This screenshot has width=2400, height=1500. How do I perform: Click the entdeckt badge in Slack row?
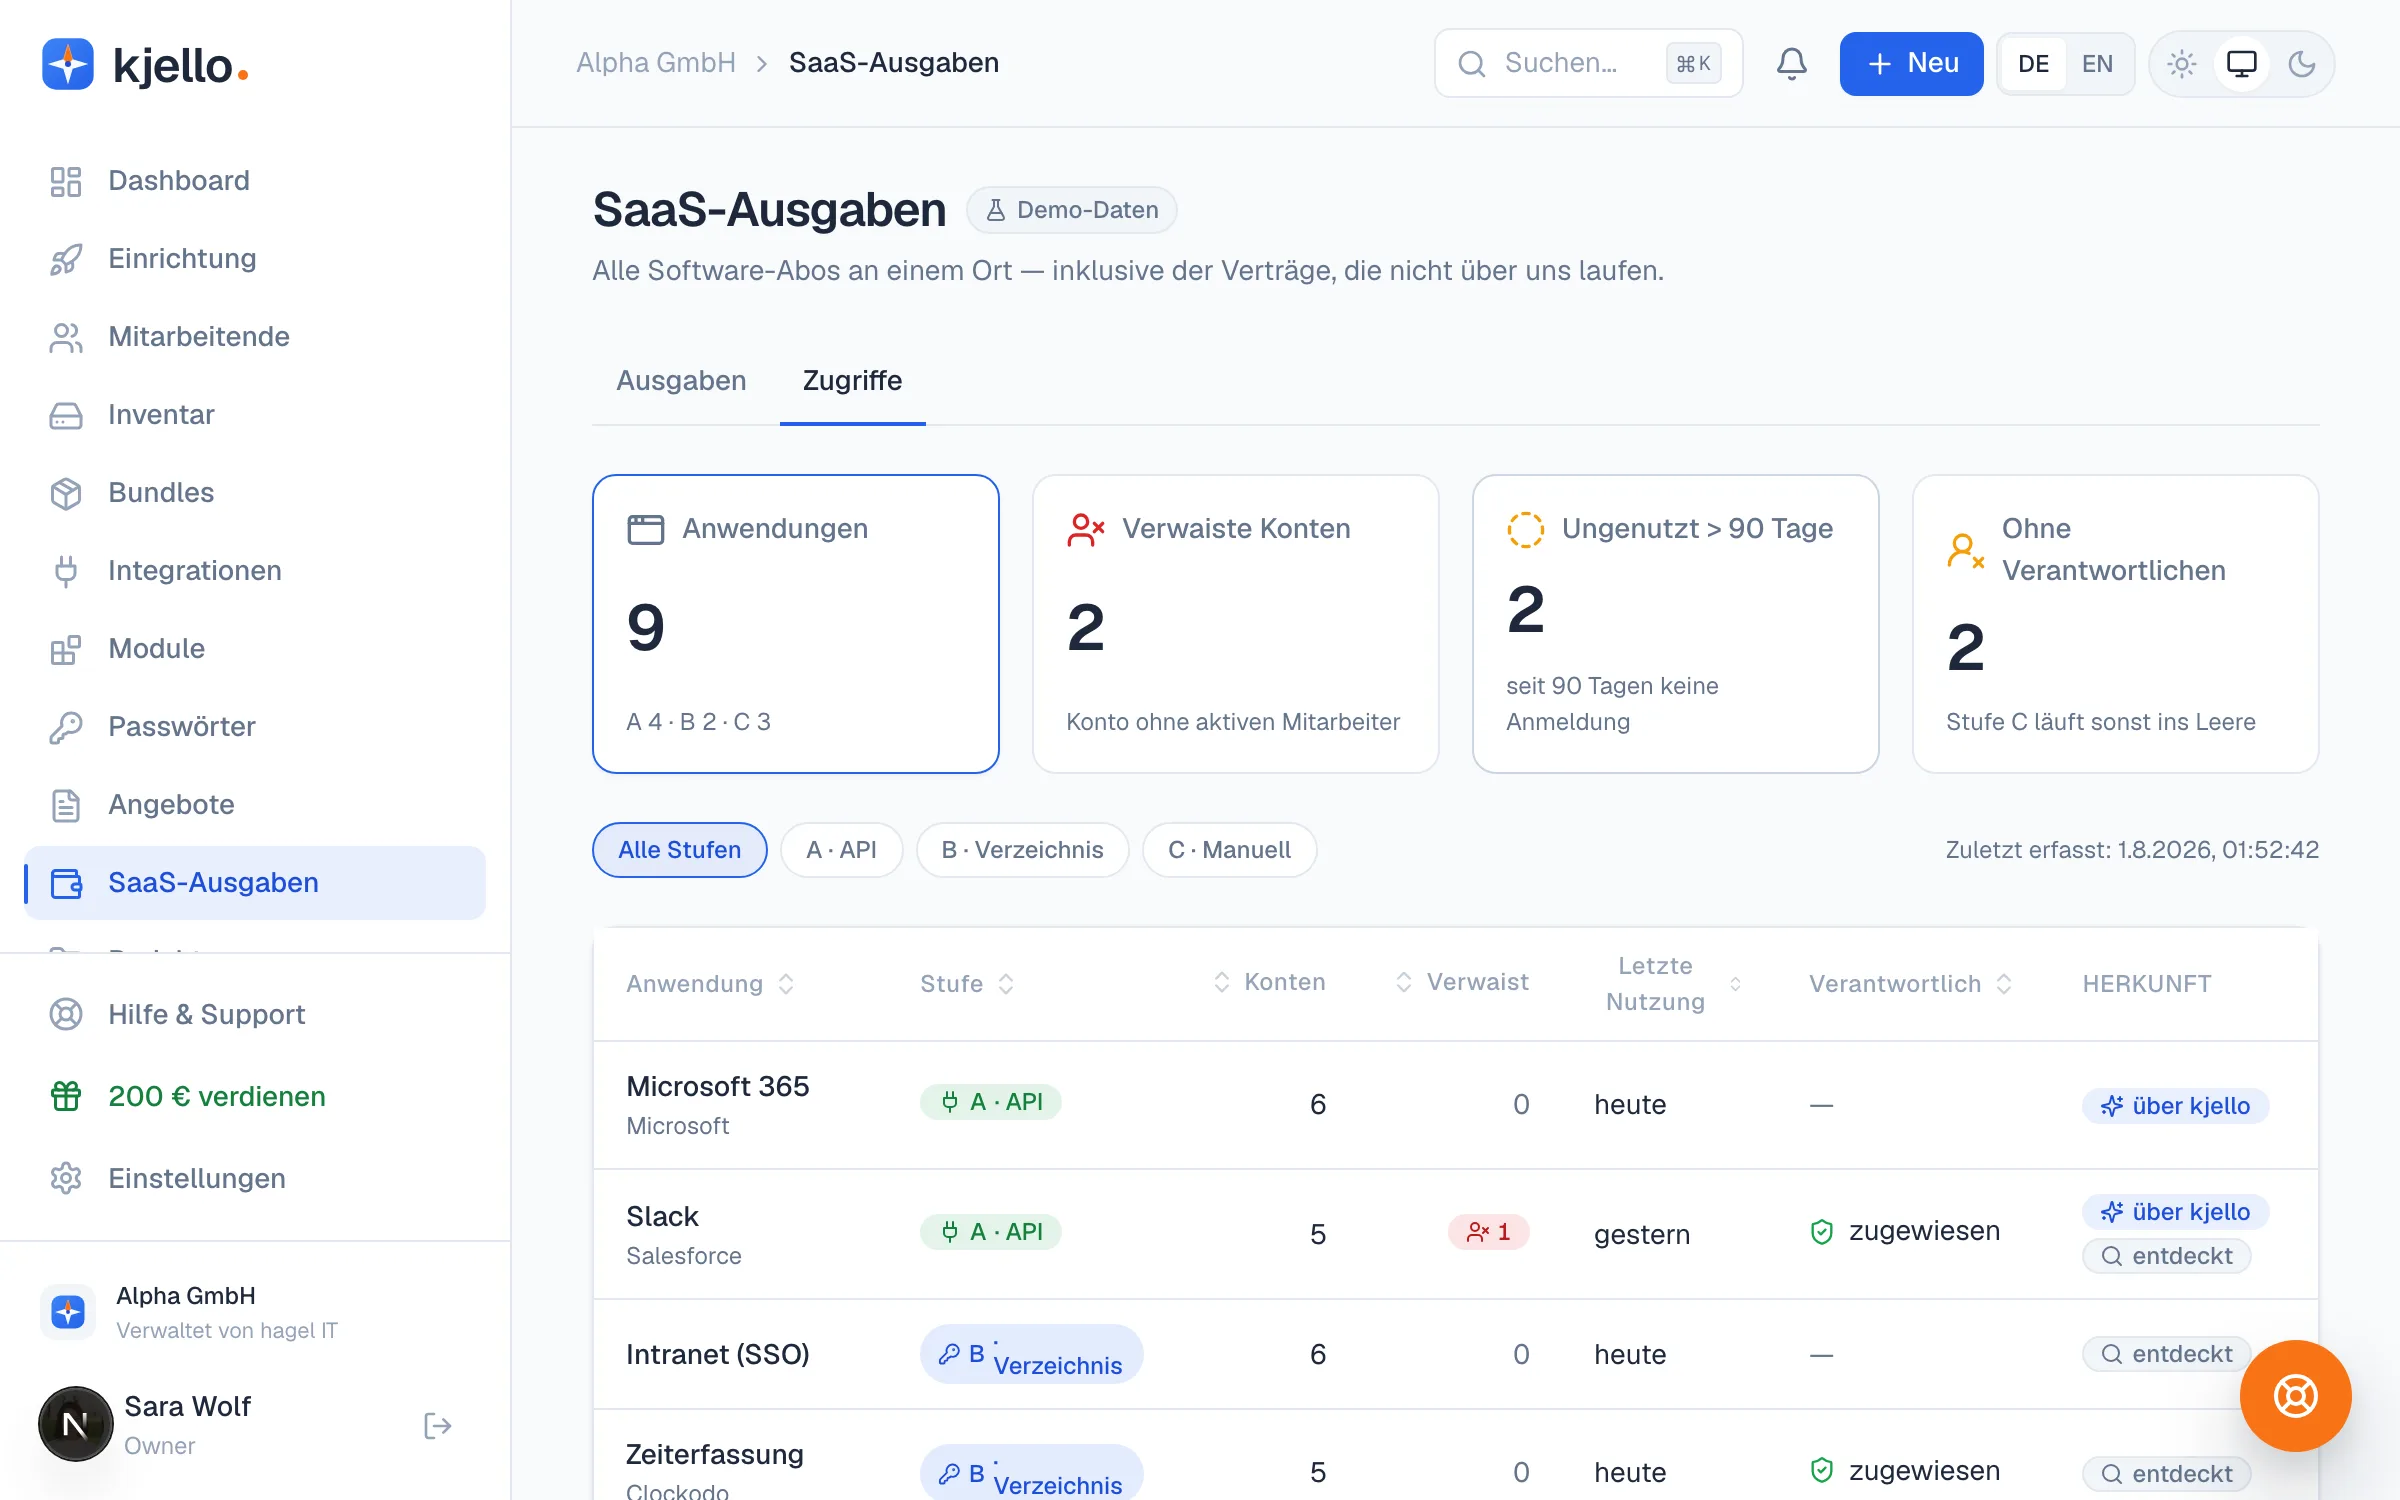point(2166,1256)
